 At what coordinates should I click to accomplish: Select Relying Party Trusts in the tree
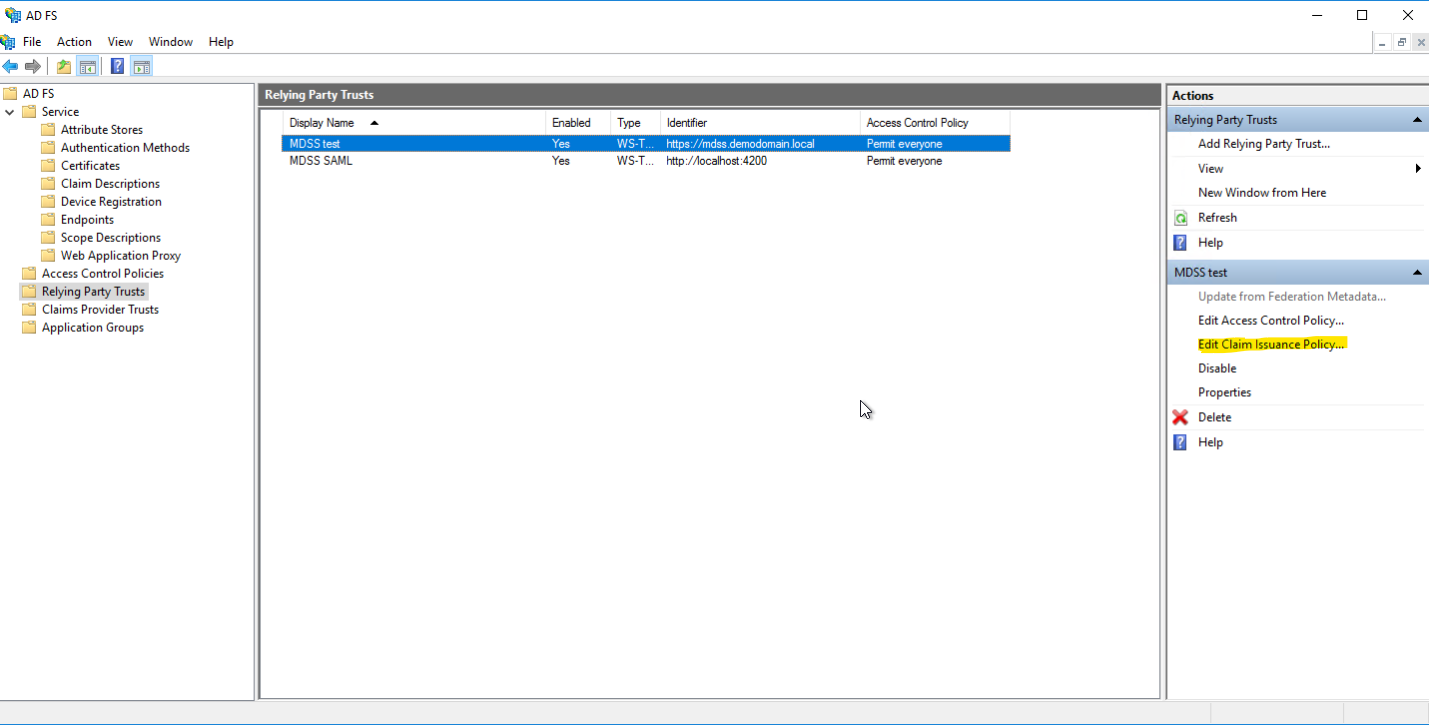[x=93, y=292]
